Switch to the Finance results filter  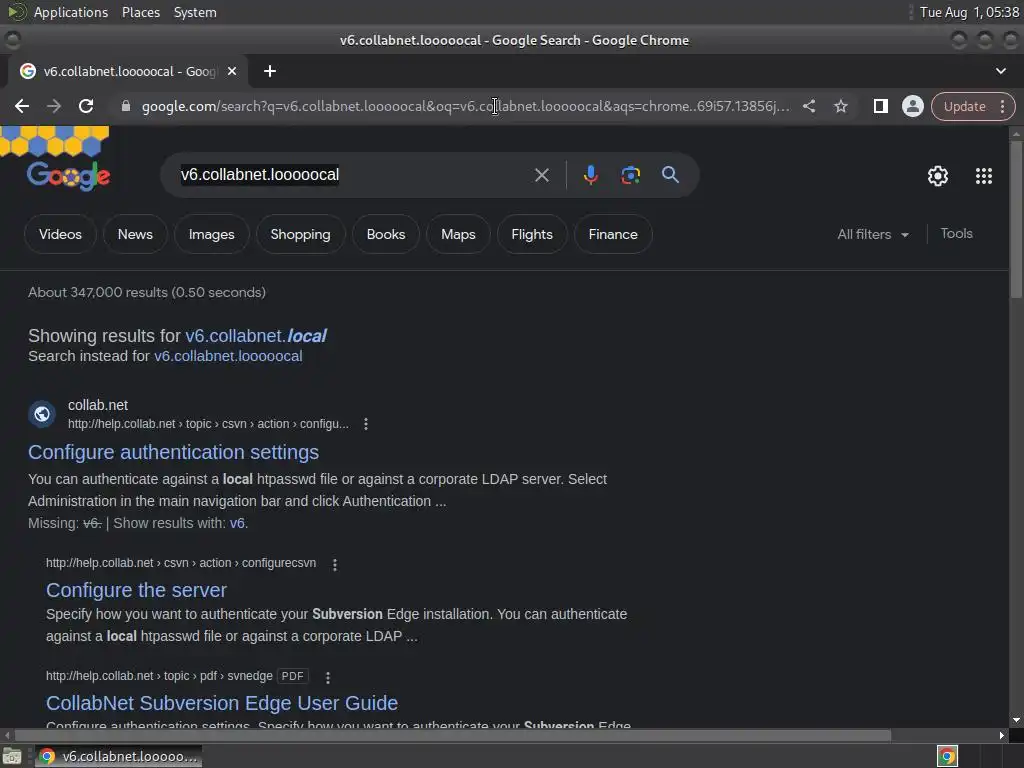tap(613, 234)
